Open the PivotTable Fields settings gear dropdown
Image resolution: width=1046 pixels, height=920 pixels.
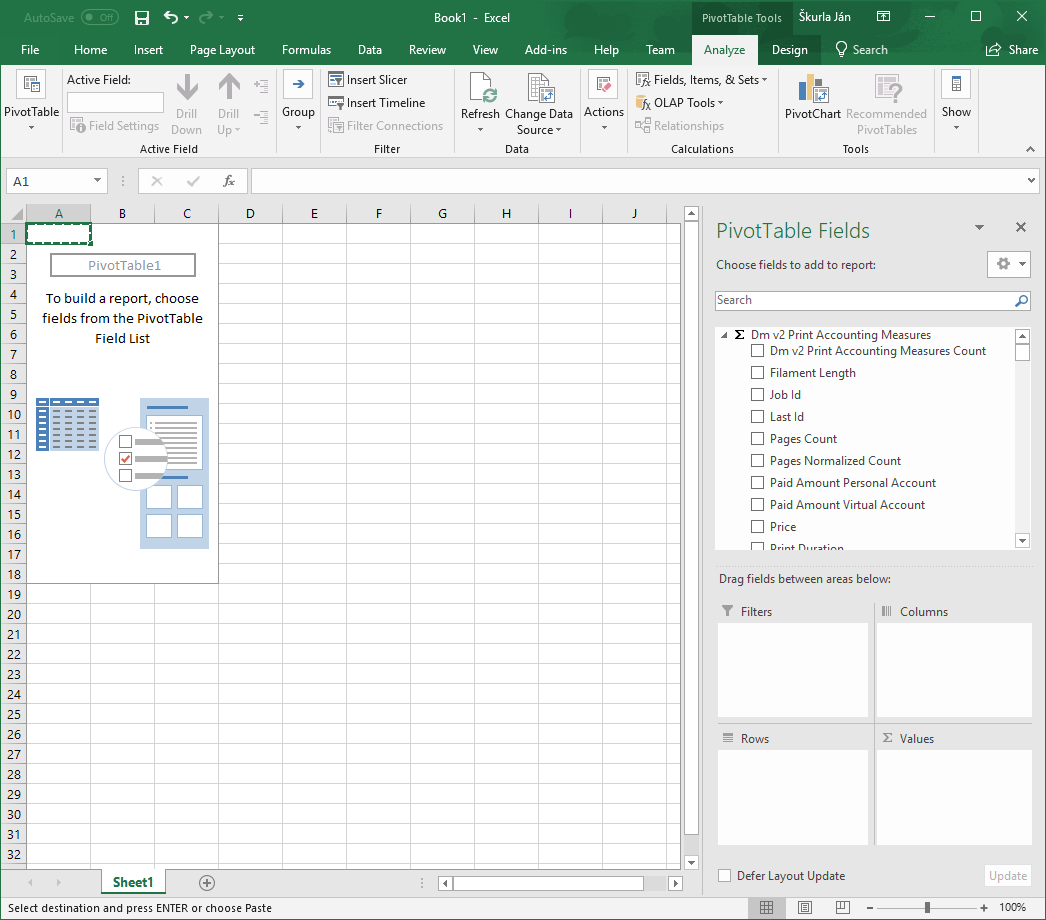[x=1008, y=264]
